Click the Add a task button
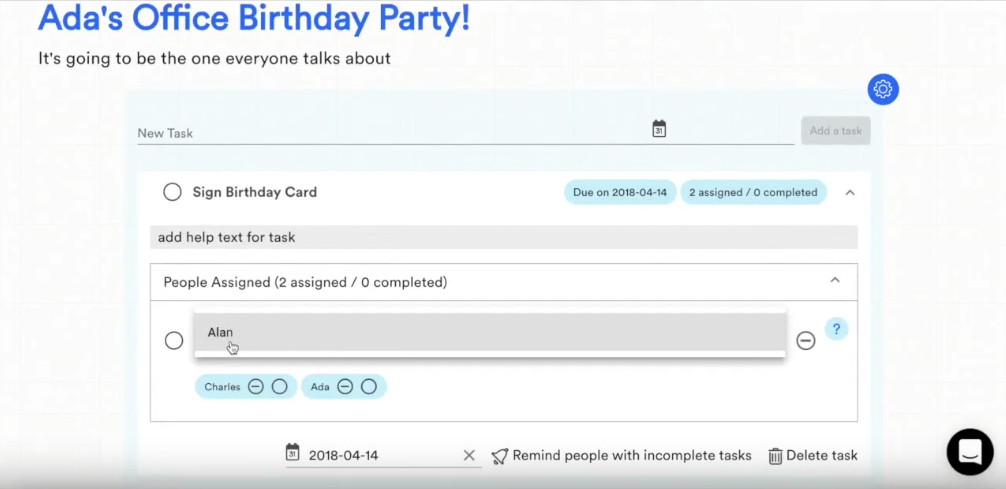 pyautogui.click(x=835, y=131)
